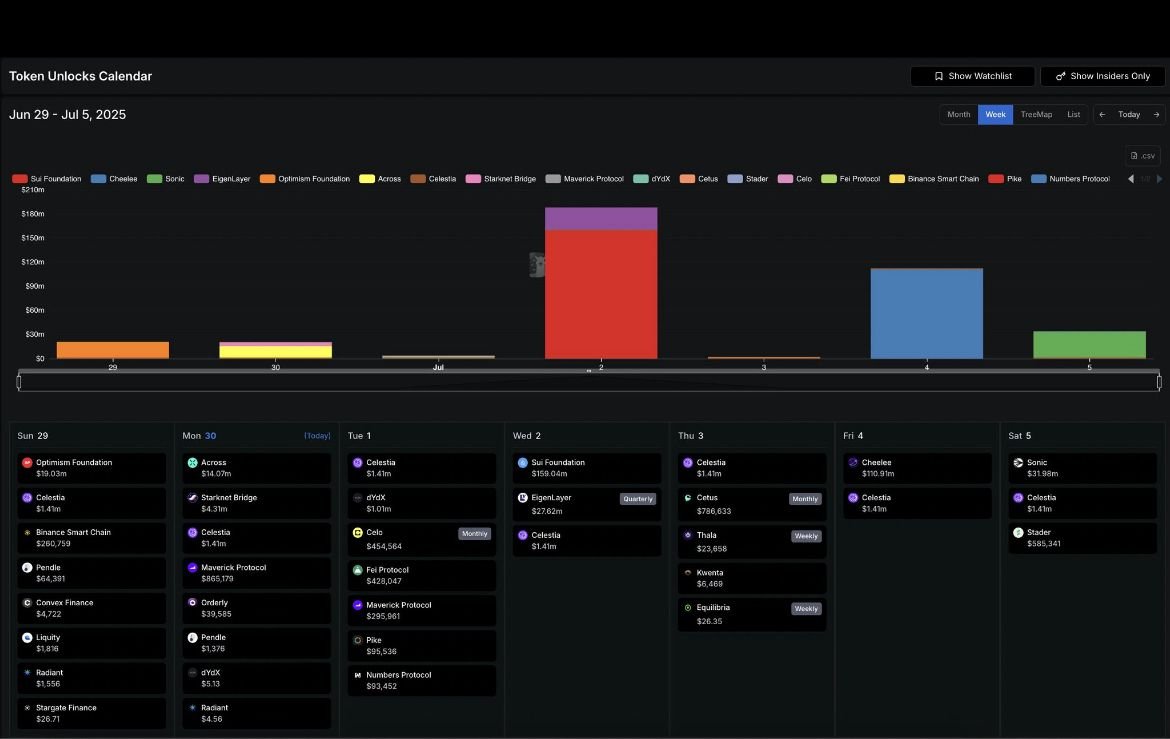The image size is (1170, 739).
Task: Click Numbers Protocol icon
Action: 357,676
